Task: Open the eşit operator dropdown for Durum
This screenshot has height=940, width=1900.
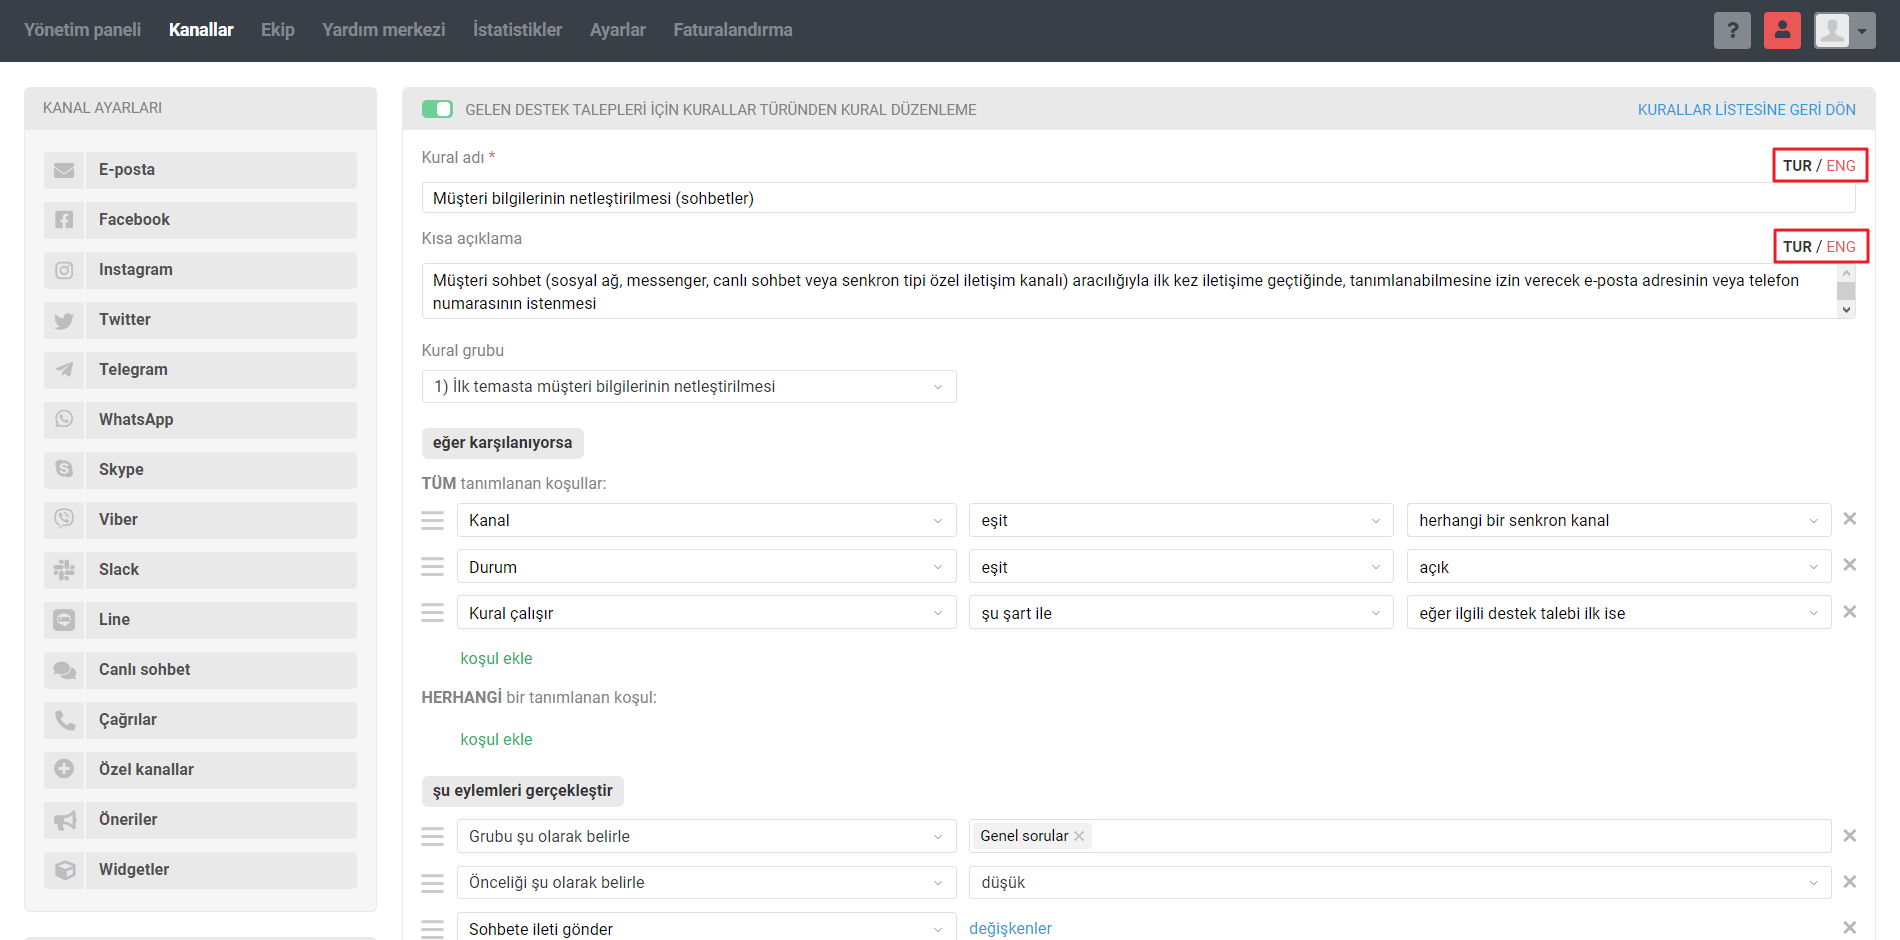Action: point(1181,567)
